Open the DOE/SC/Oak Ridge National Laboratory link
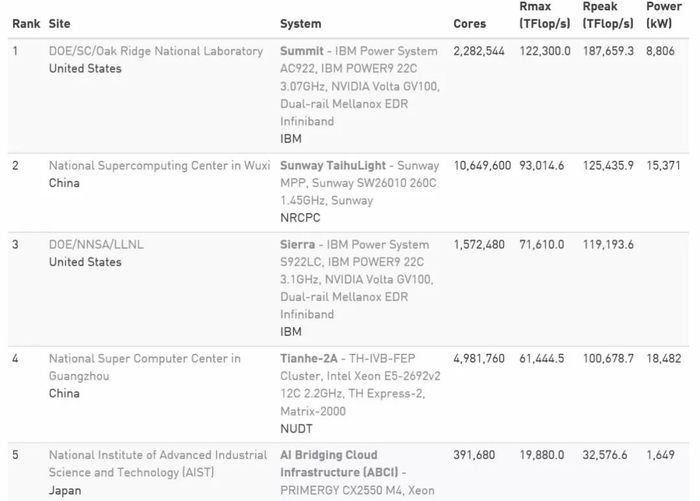This screenshot has height=501, width=700. click(x=156, y=51)
